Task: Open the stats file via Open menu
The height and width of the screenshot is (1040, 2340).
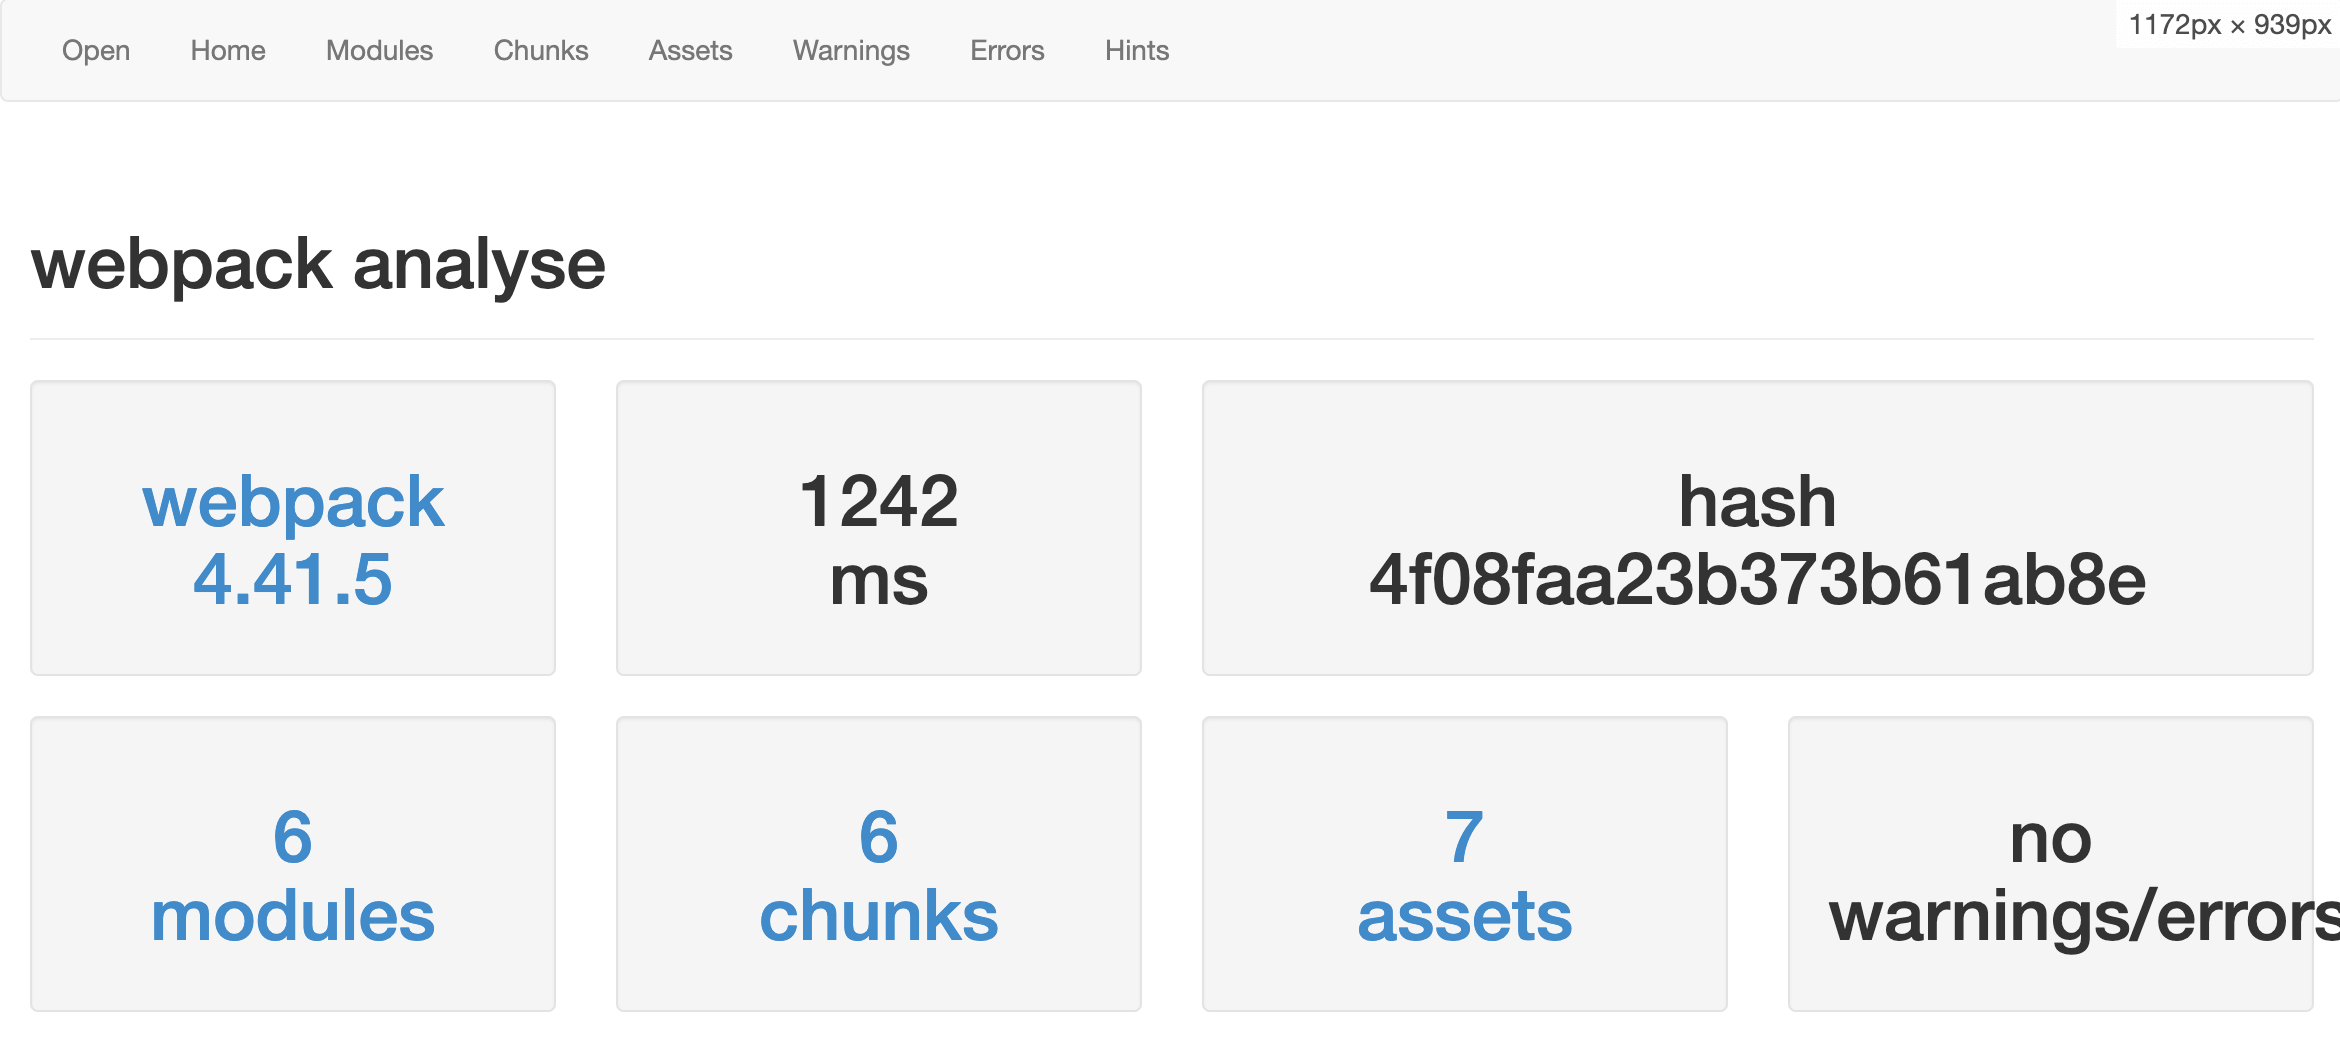Action: coord(96,50)
